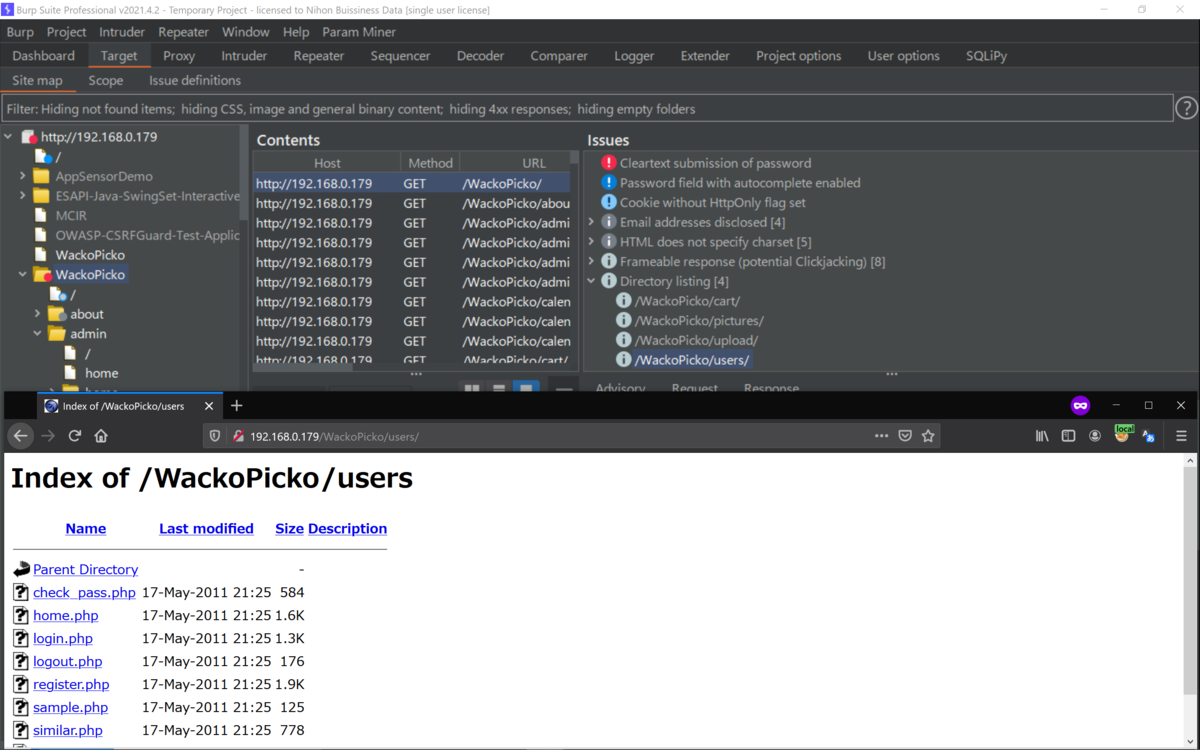The image size is (1200, 750).
Task: Collapse the http://192.168.0.179 tree node
Action: pyautogui.click(x=9, y=137)
